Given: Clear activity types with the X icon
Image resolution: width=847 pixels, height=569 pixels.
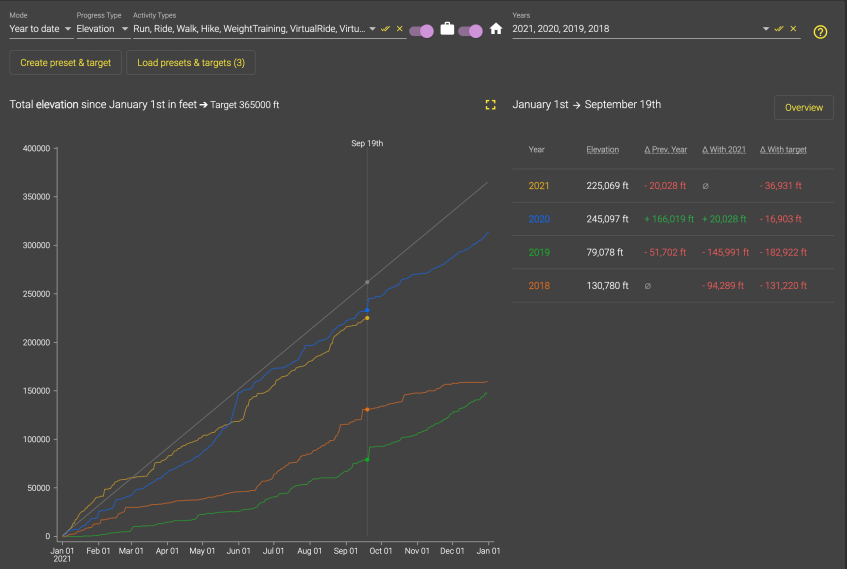Looking at the screenshot, I should 399,29.
